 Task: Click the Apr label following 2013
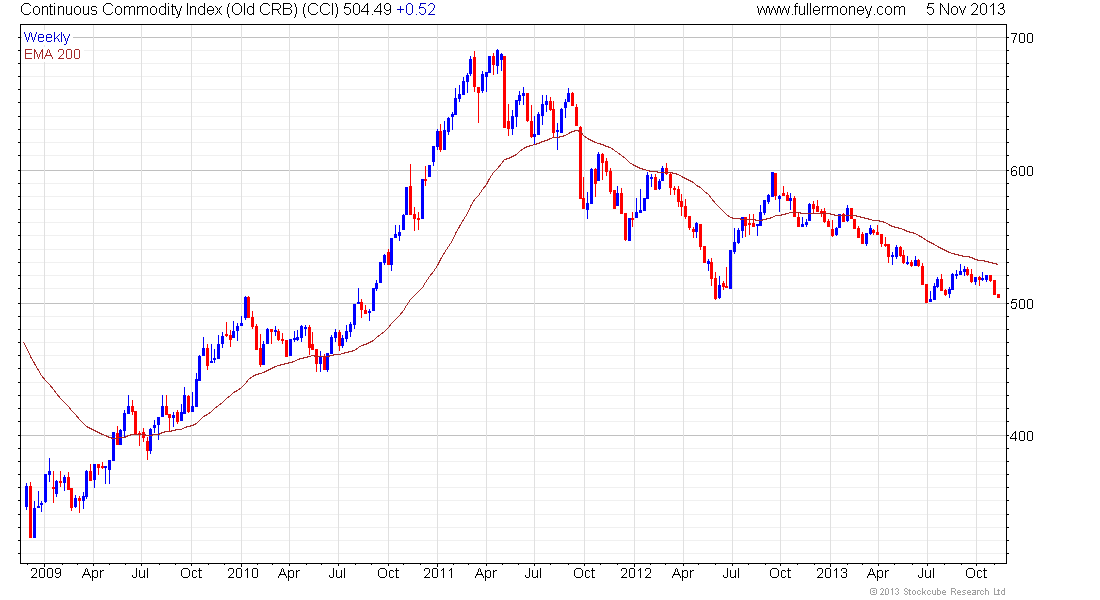point(878,573)
